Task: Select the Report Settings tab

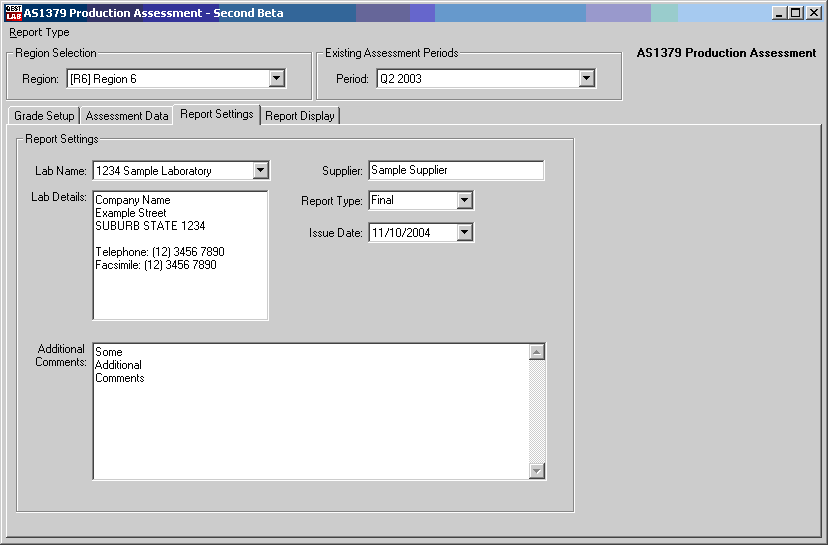Action: (x=217, y=114)
